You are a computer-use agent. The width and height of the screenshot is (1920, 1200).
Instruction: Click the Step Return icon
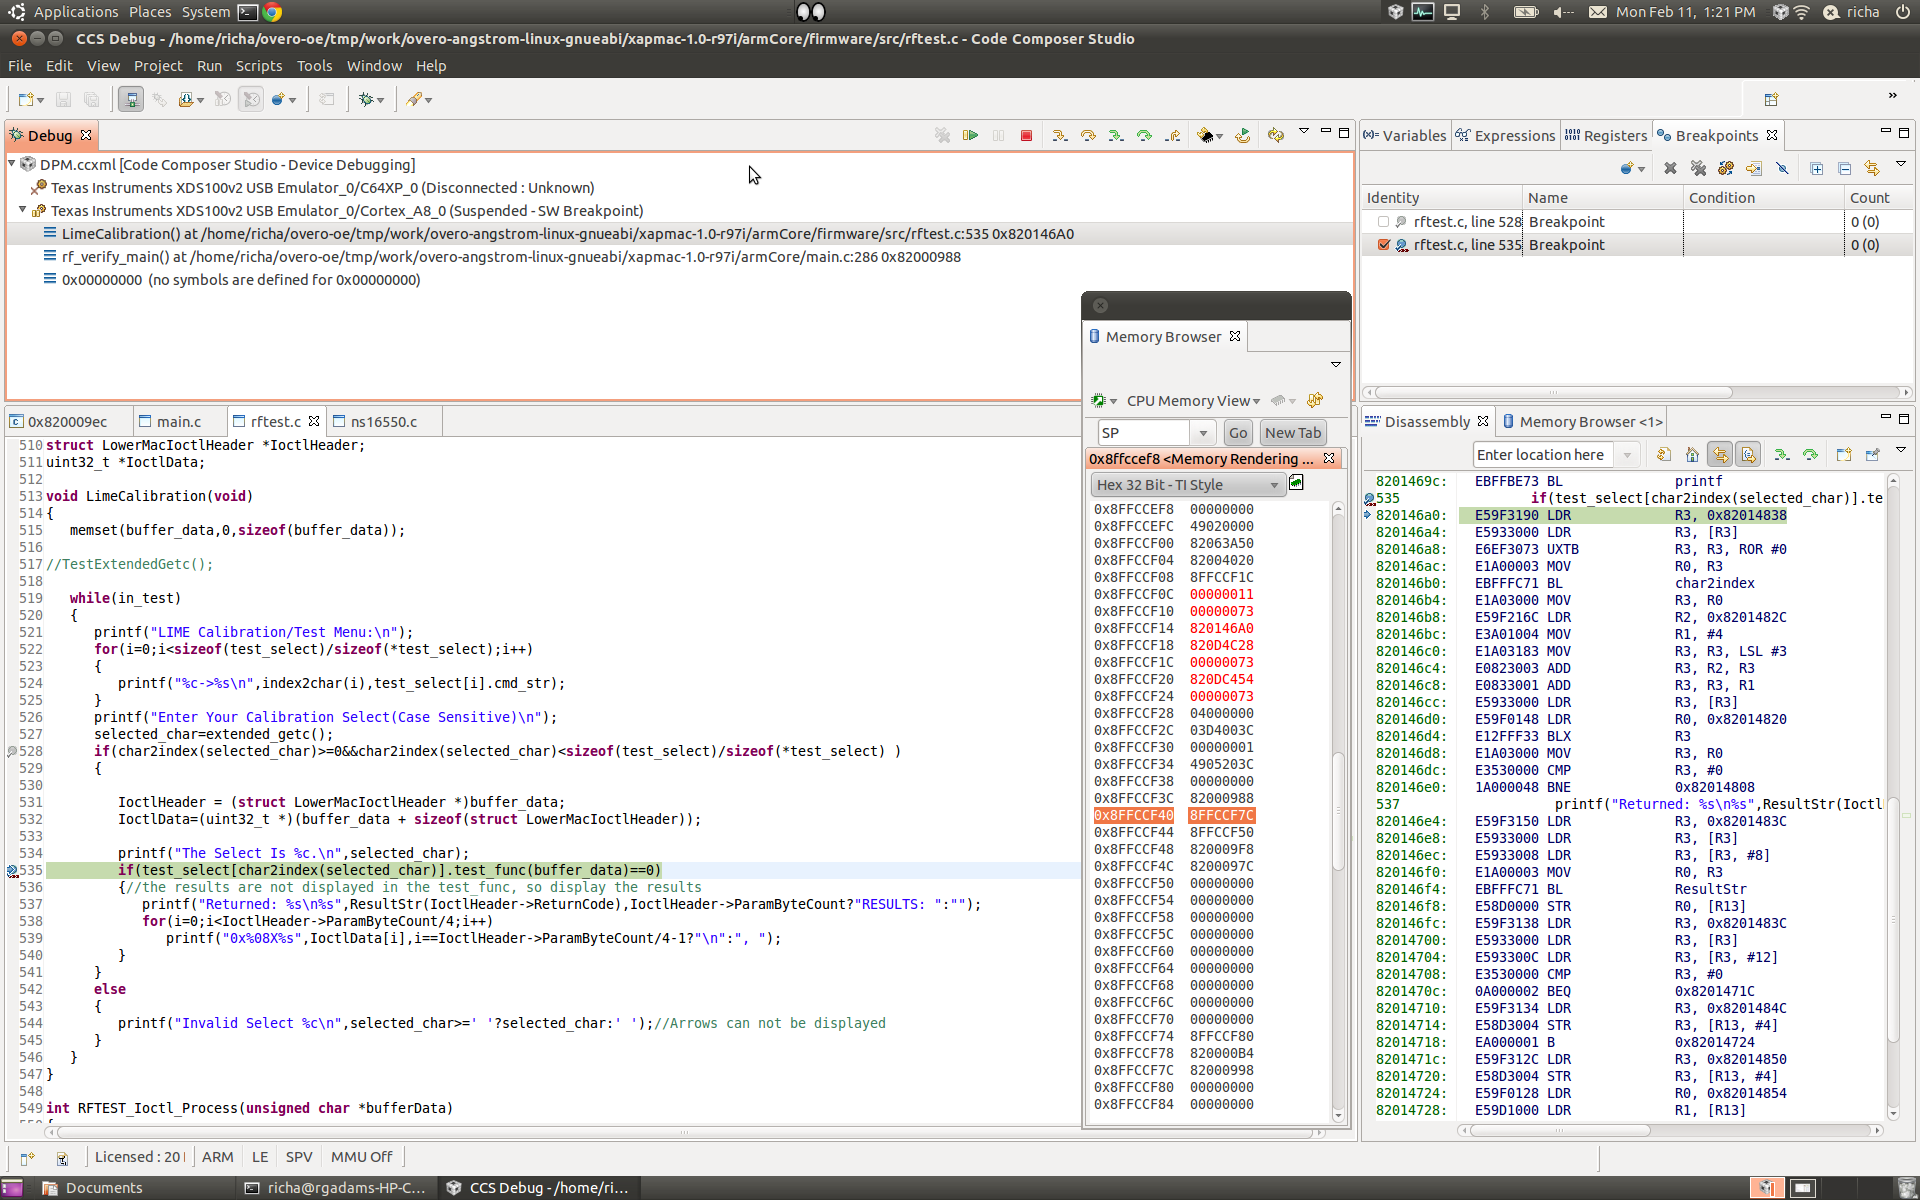1172,135
